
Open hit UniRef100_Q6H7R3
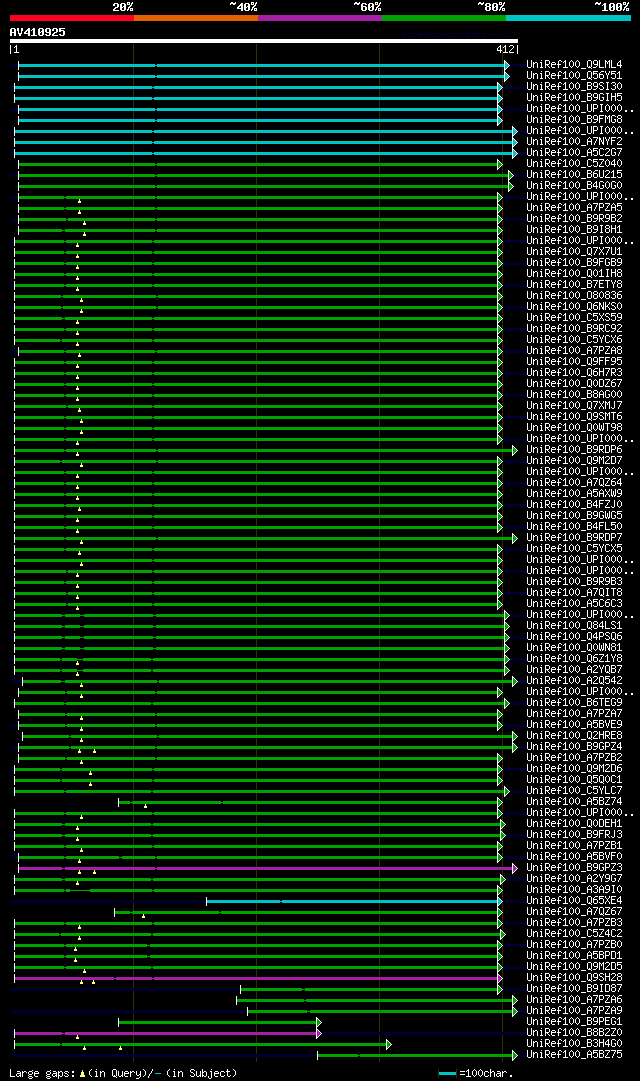click(x=574, y=372)
